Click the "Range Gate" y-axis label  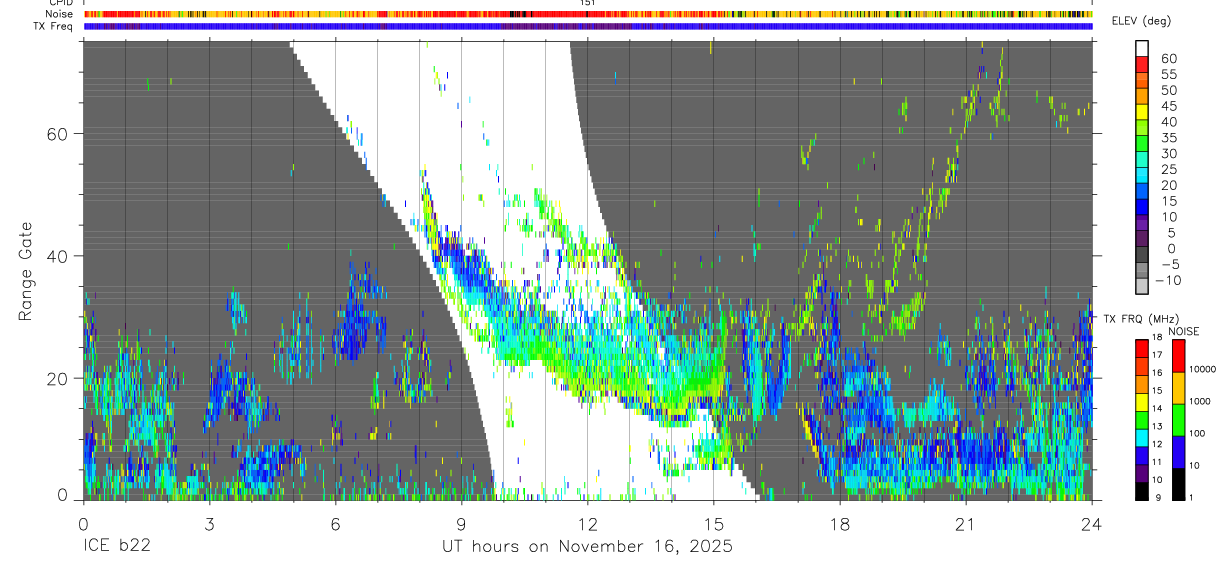(x=27, y=271)
